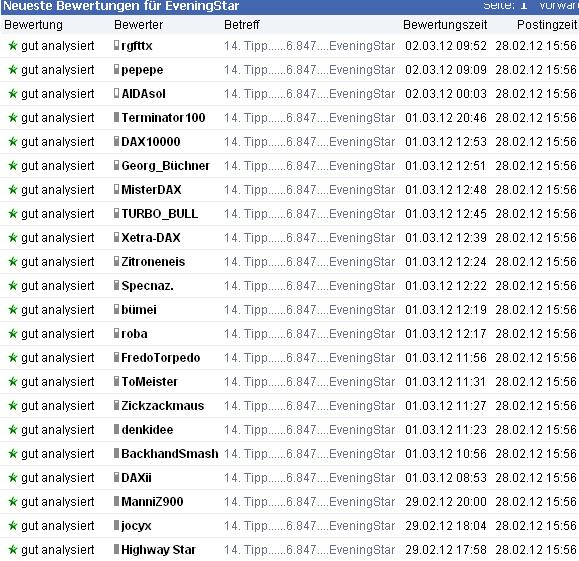This screenshot has width=579, height=561.
Task: Click the status icon beside Zitroneneis
Action: tap(116, 261)
